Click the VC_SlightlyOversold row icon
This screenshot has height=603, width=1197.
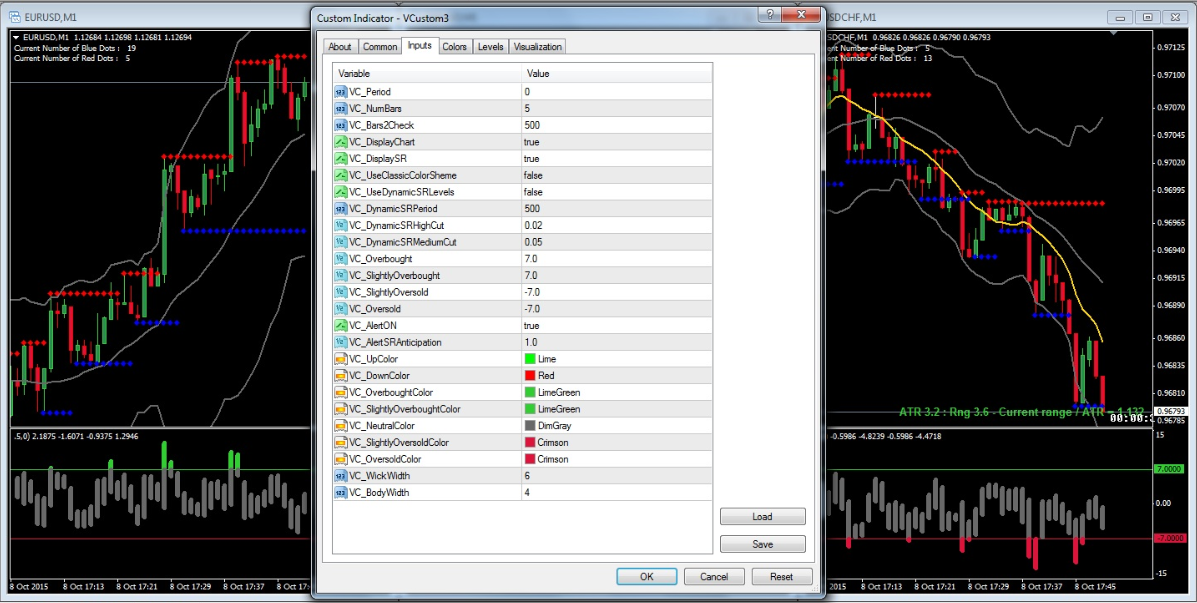pos(340,292)
